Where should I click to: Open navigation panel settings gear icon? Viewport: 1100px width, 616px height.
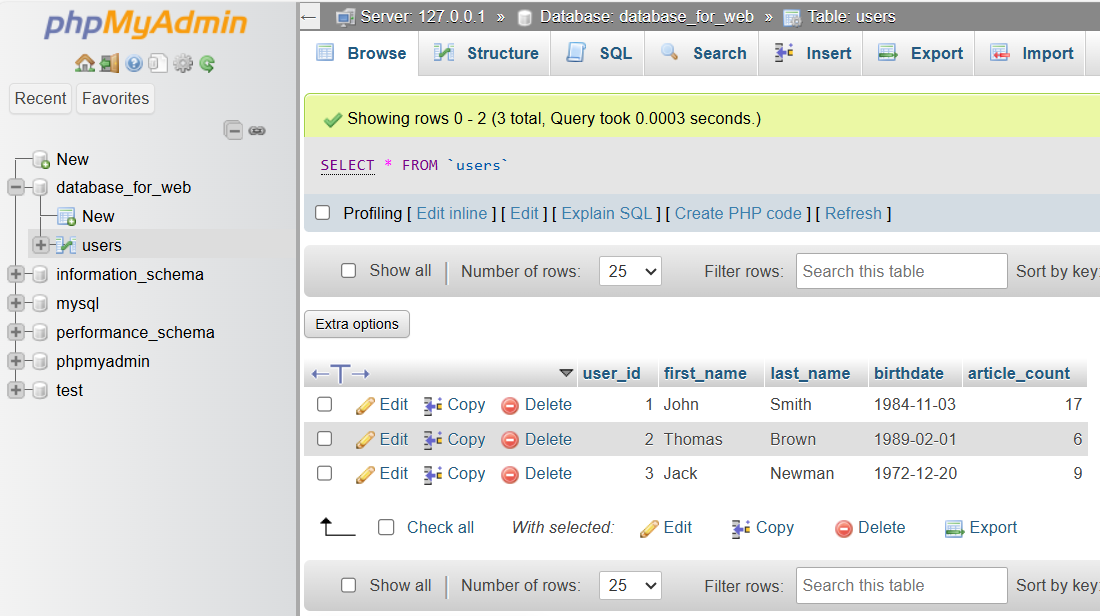(183, 63)
